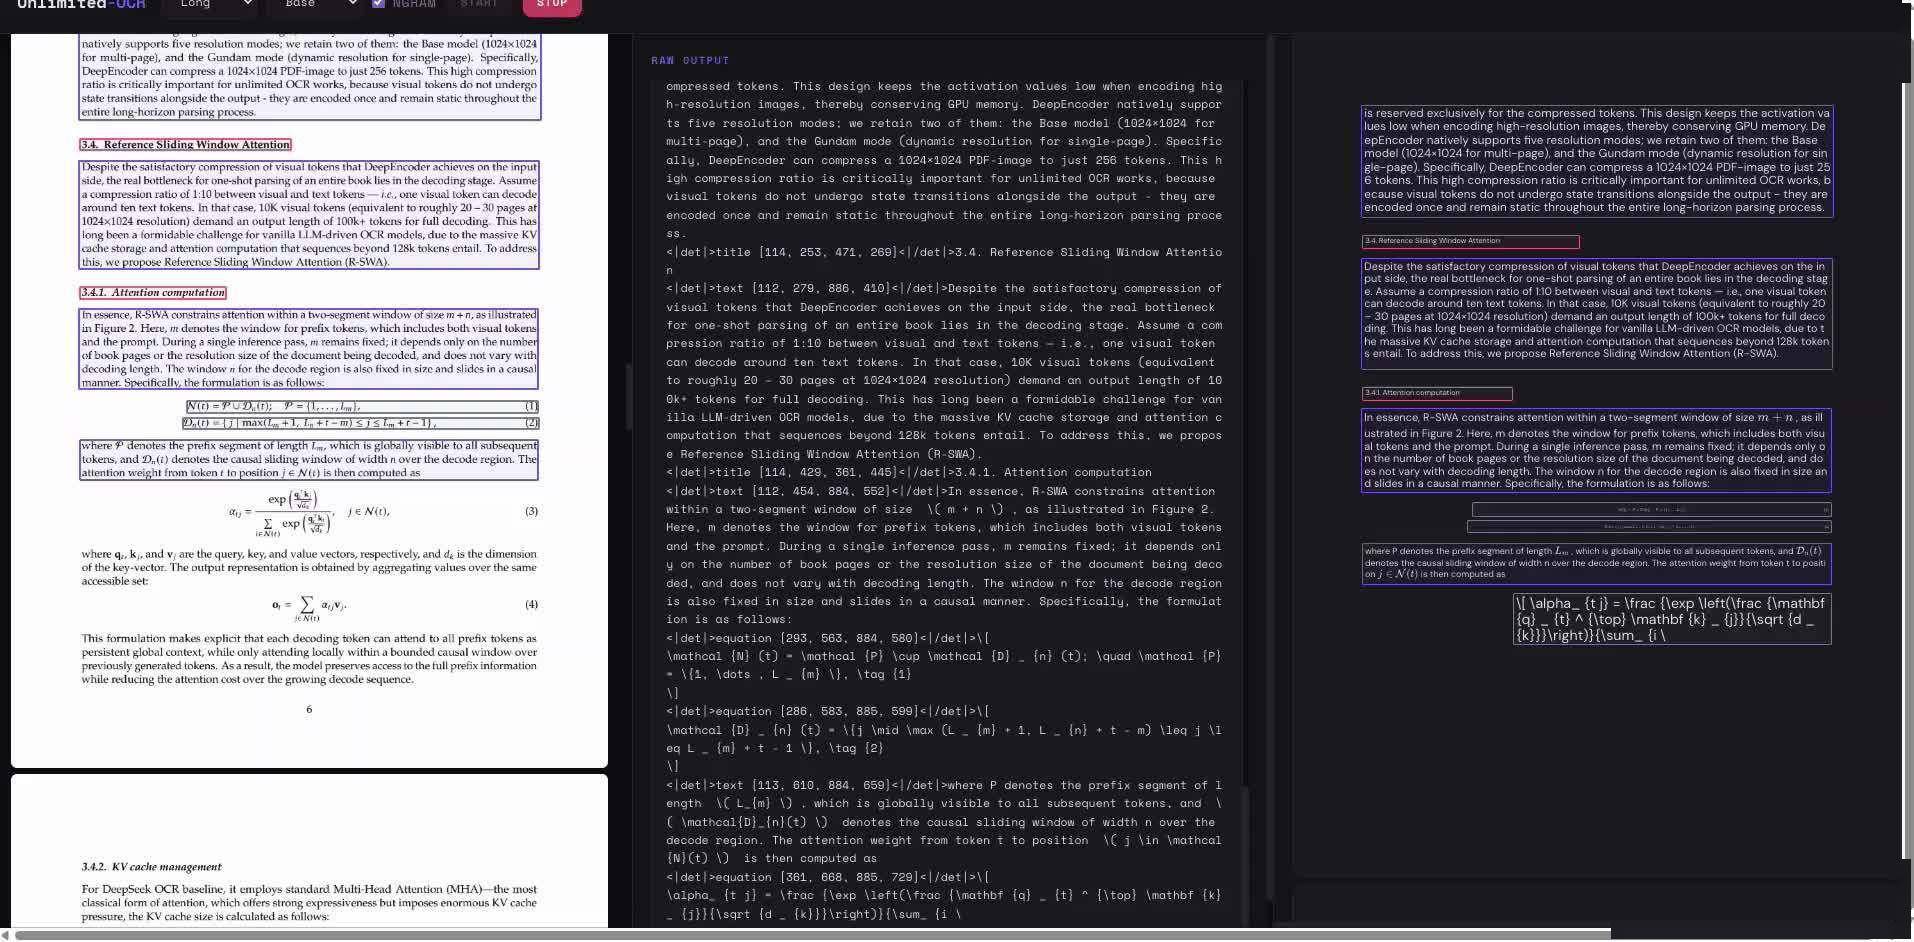Screen dimensions: 1914x942
Task: Click the rendered box '3.4. Reference Sliding Window Attention' in the right panel
Action: 1470,242
